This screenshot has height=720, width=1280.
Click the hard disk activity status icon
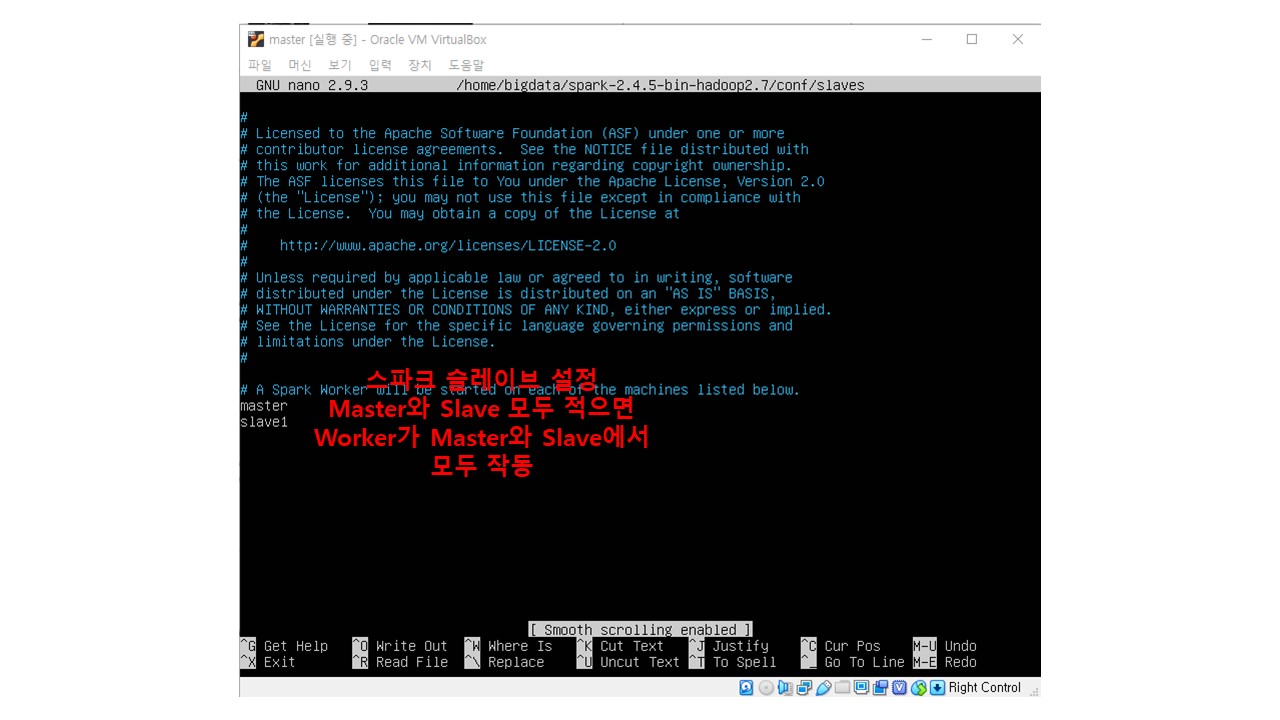tap(746, 688)
